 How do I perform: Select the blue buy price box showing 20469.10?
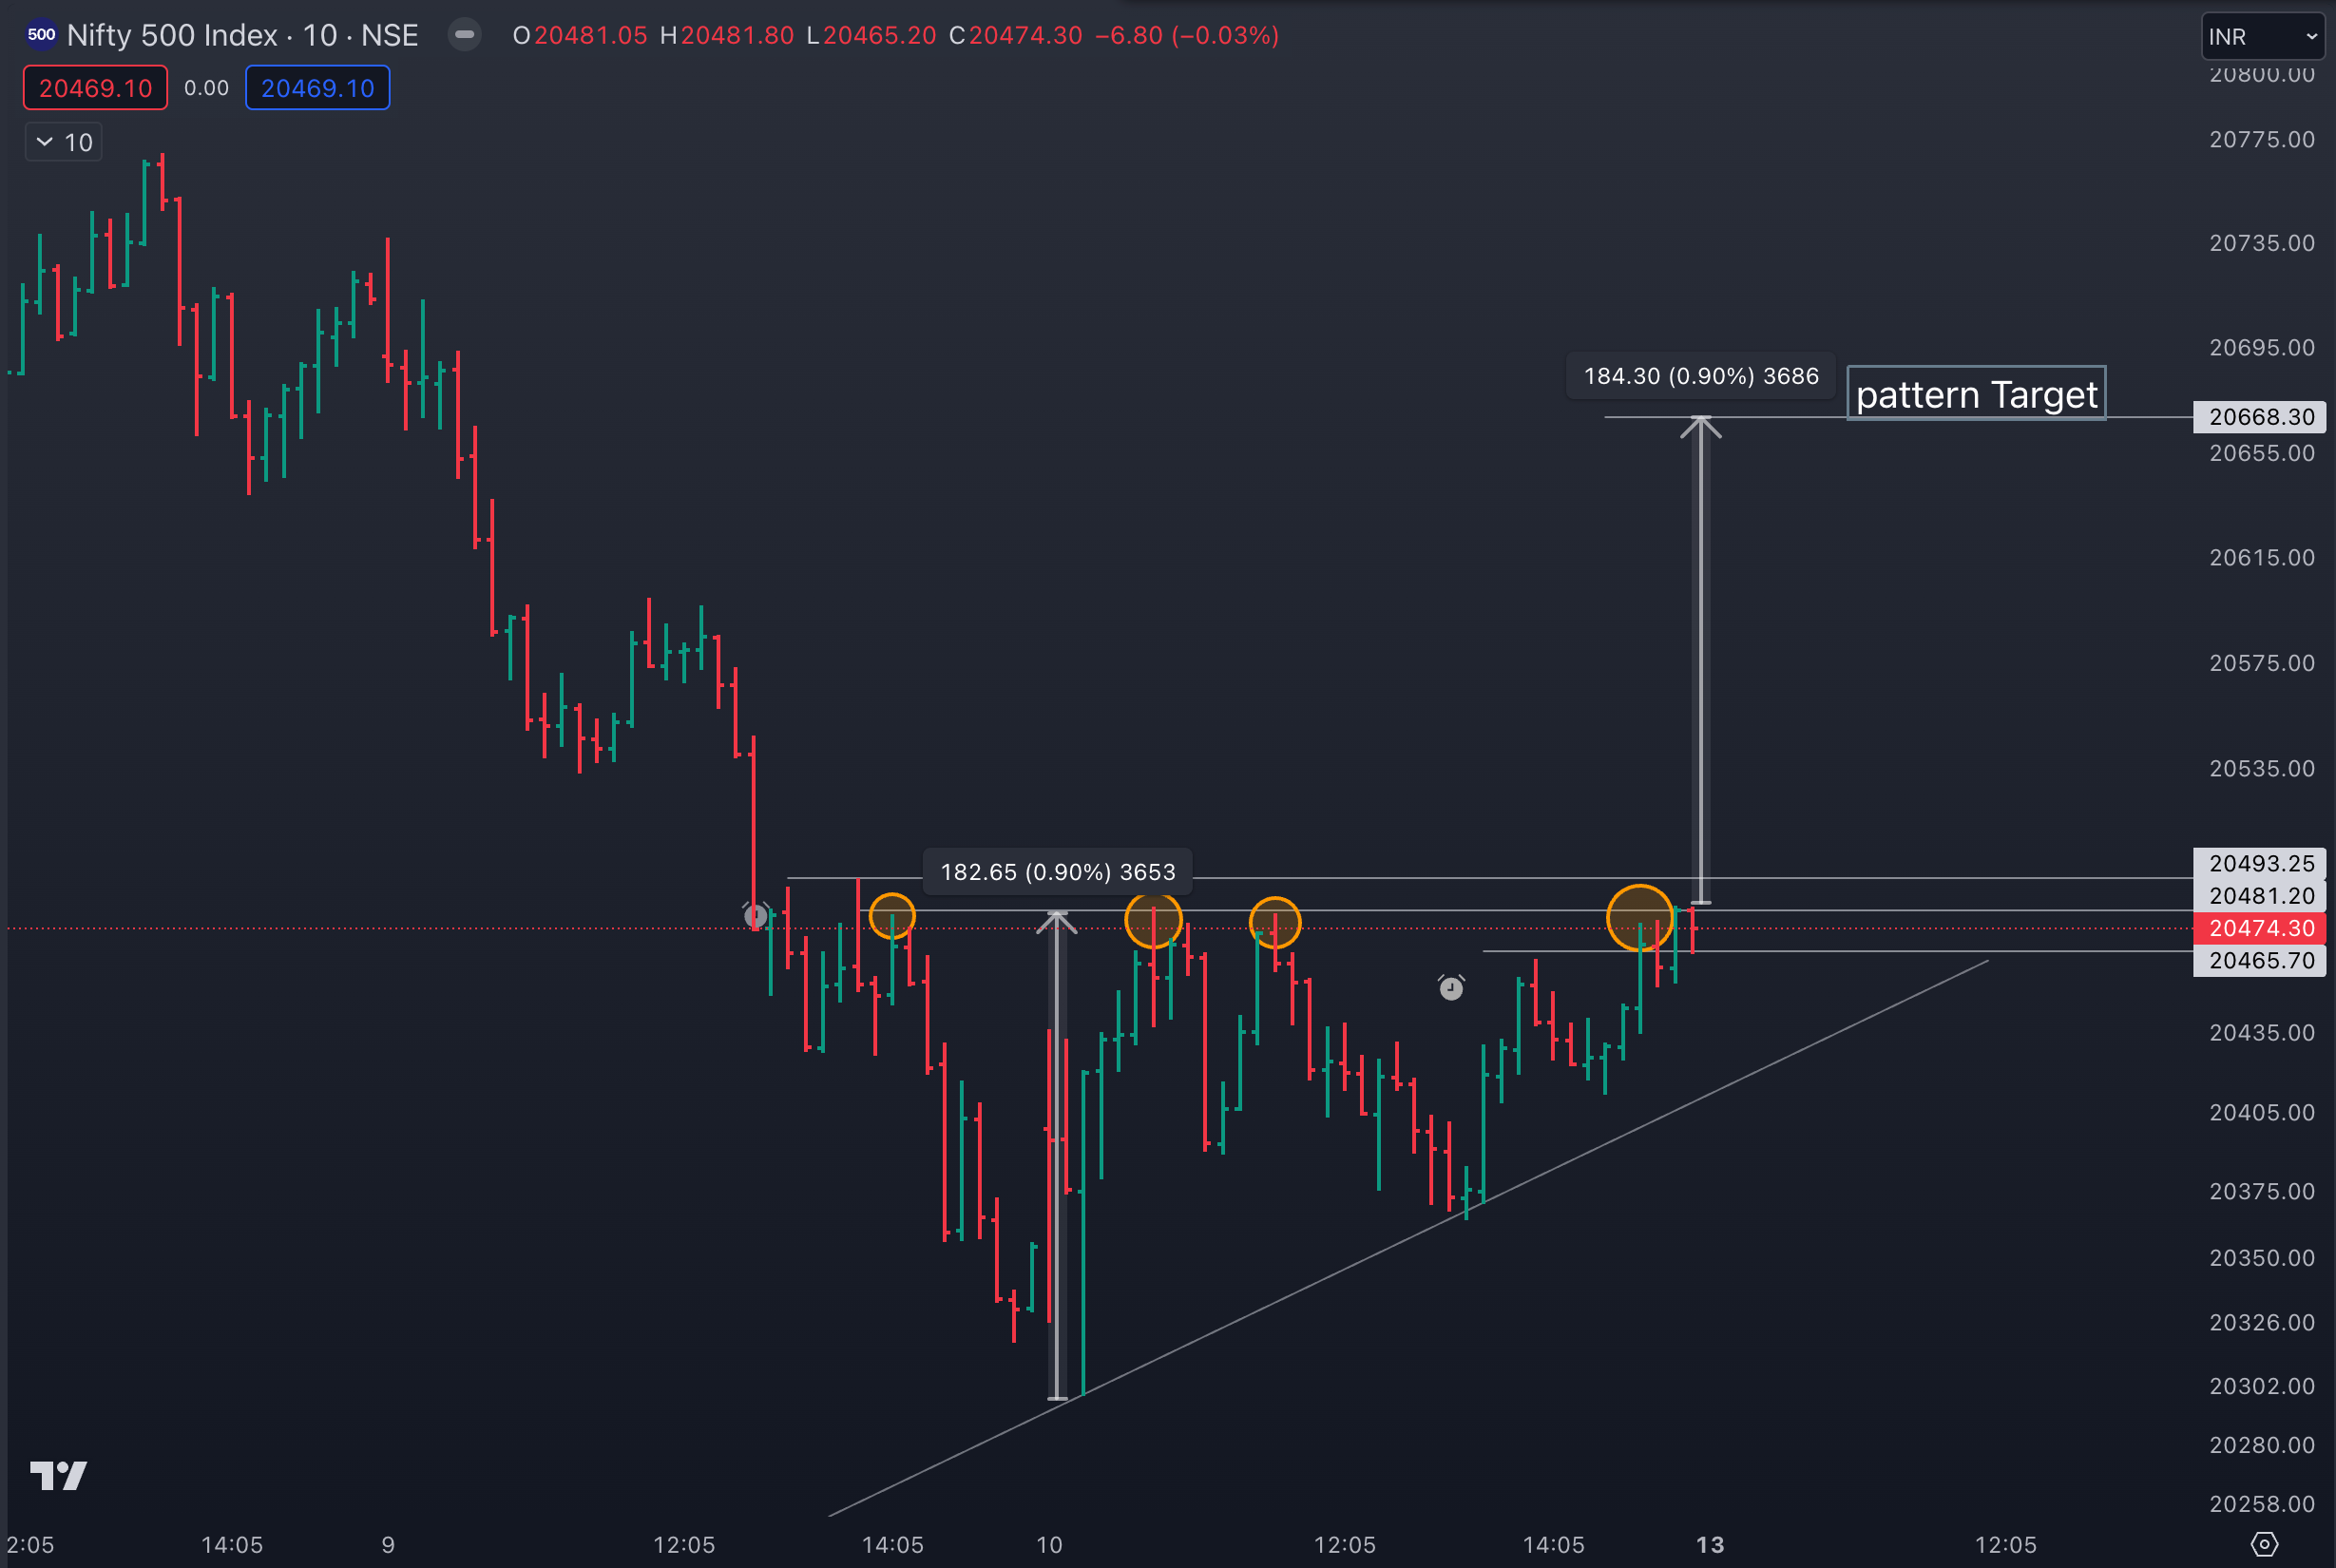coord(317,87)
